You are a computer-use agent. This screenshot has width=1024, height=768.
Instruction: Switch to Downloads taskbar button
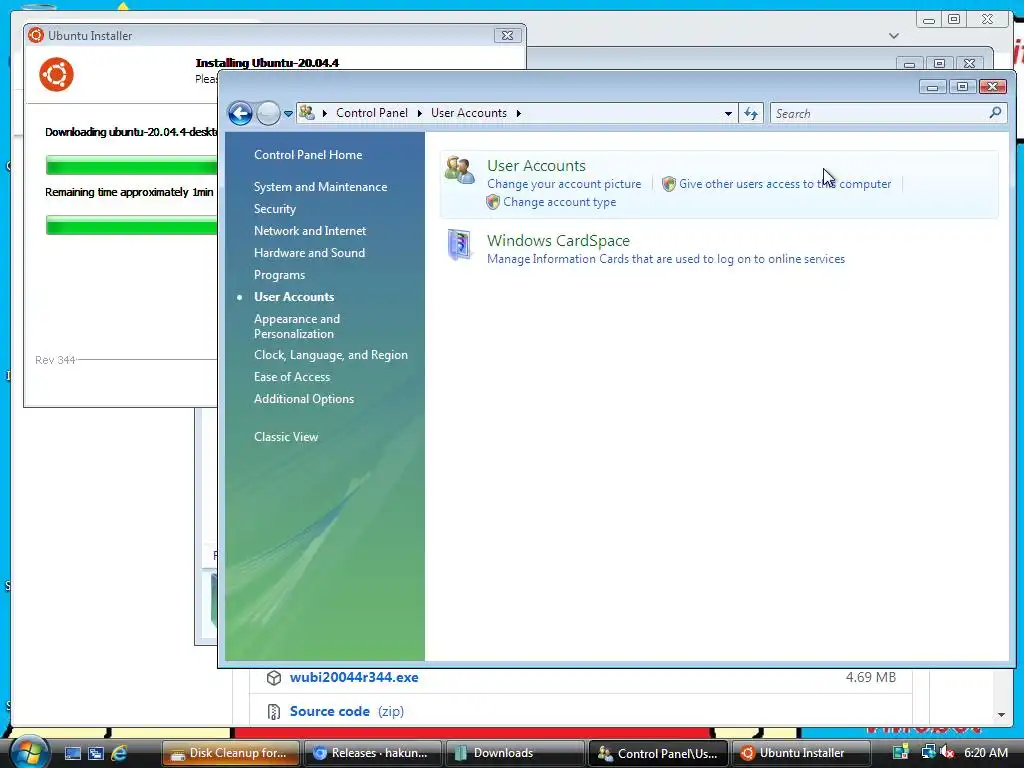coord(515,753)
